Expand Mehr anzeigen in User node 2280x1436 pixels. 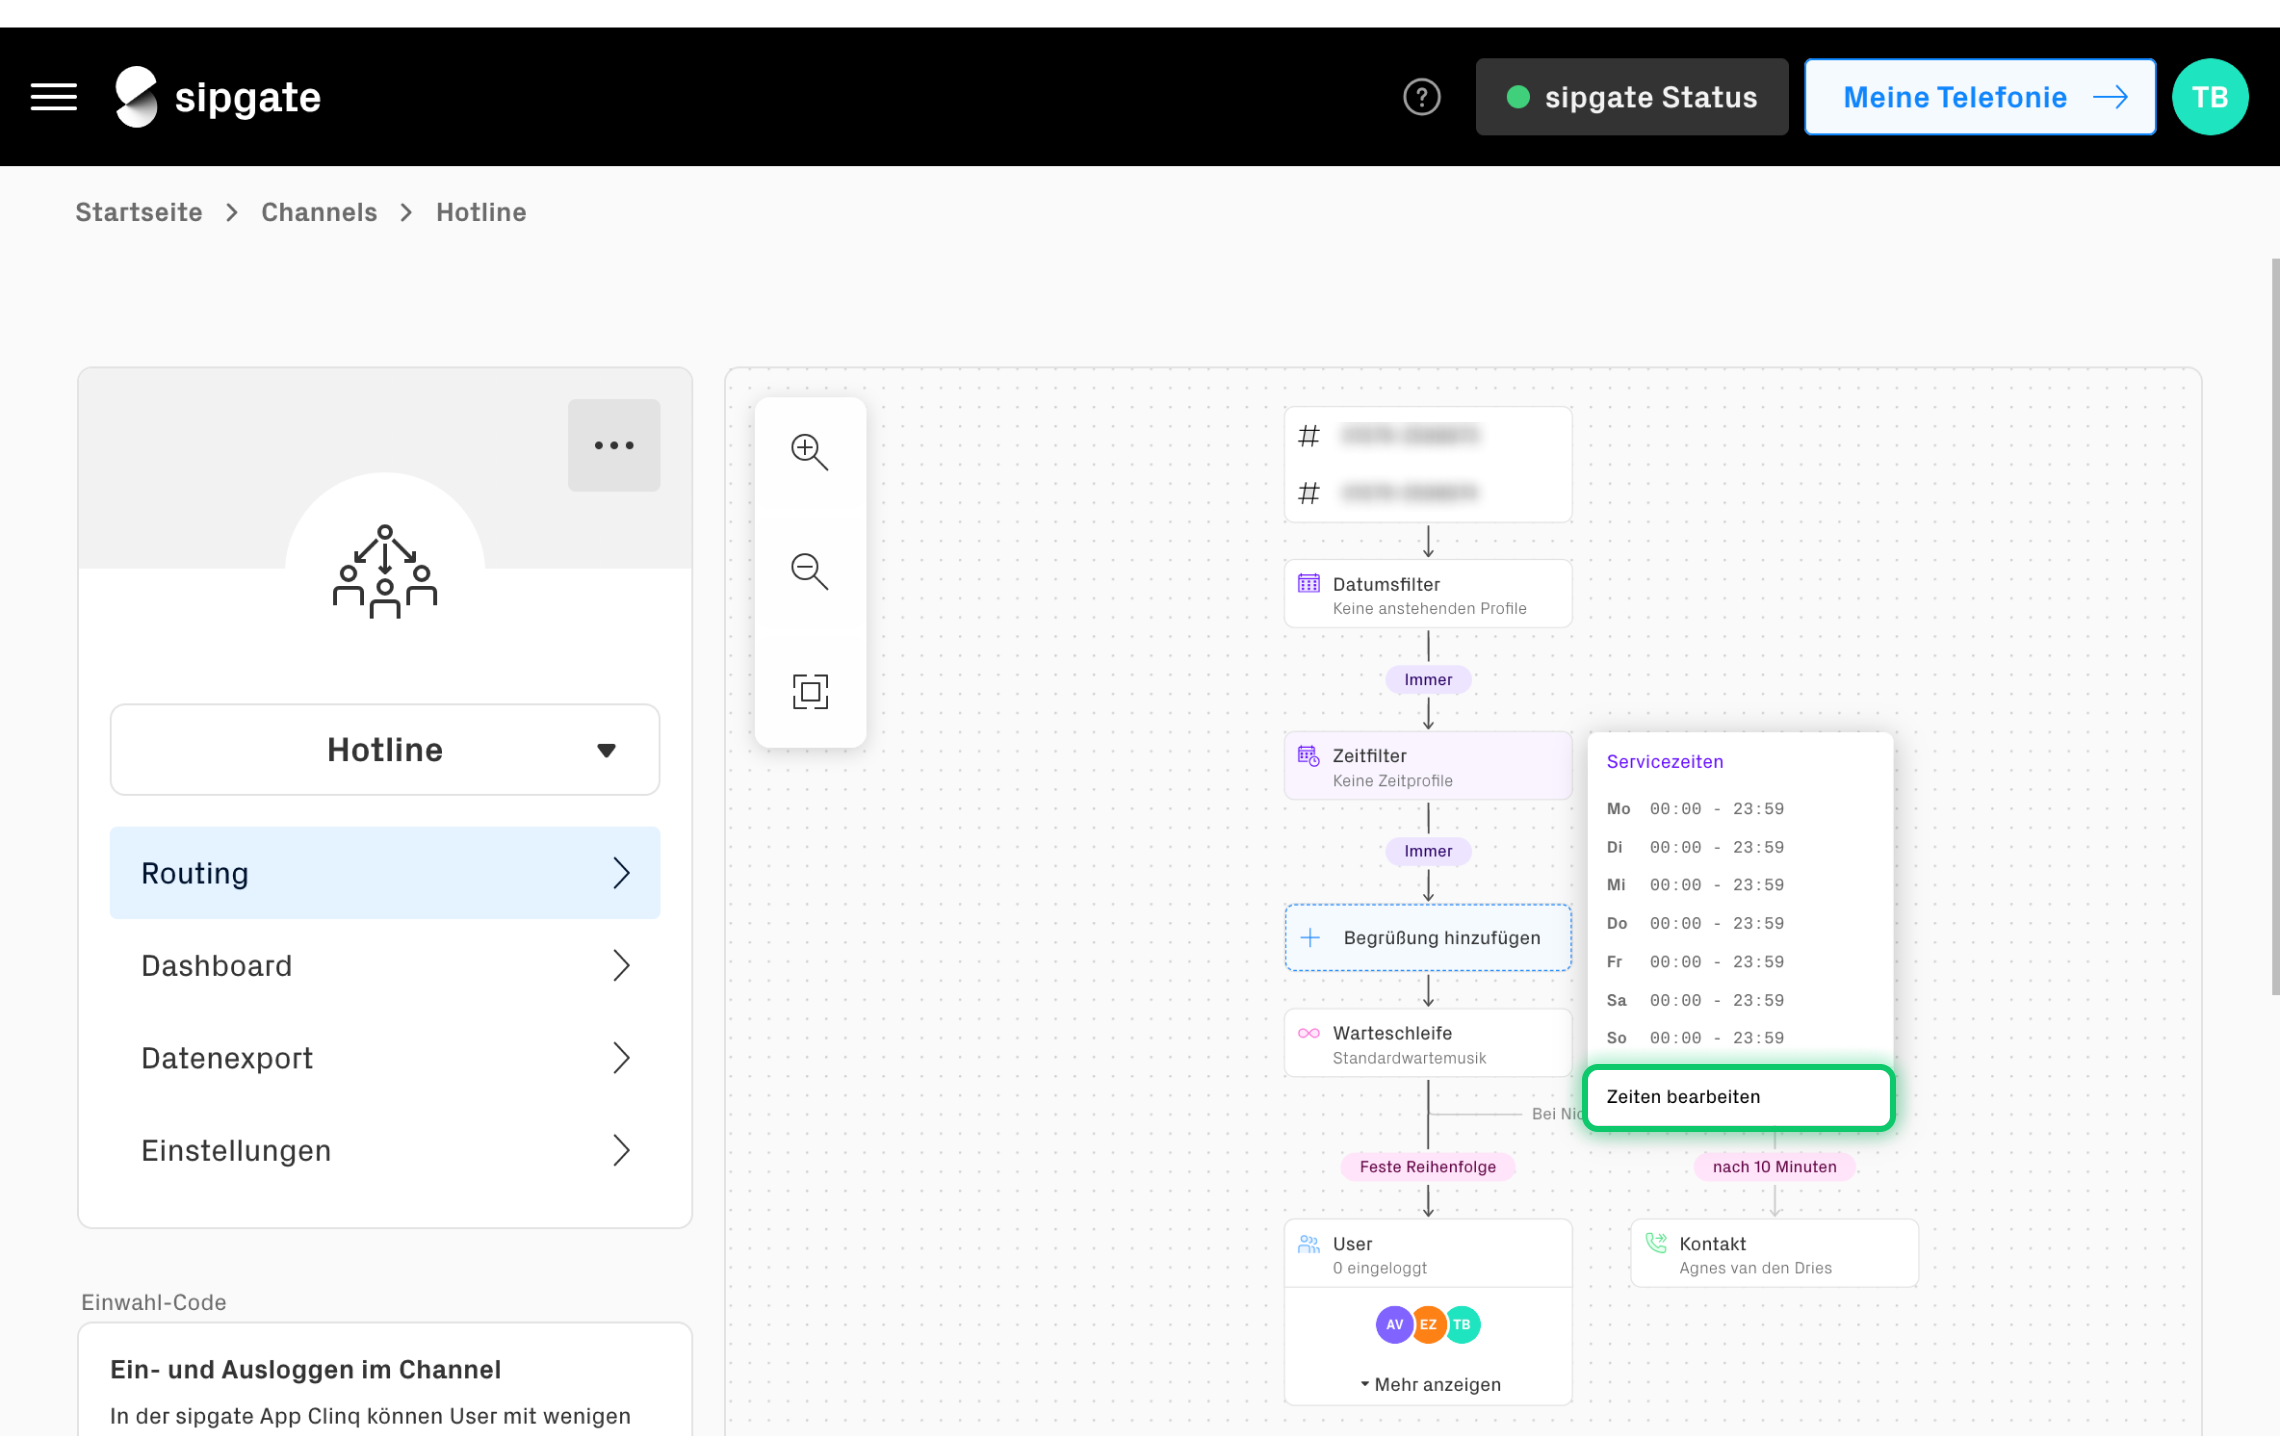(1430, 1384)
